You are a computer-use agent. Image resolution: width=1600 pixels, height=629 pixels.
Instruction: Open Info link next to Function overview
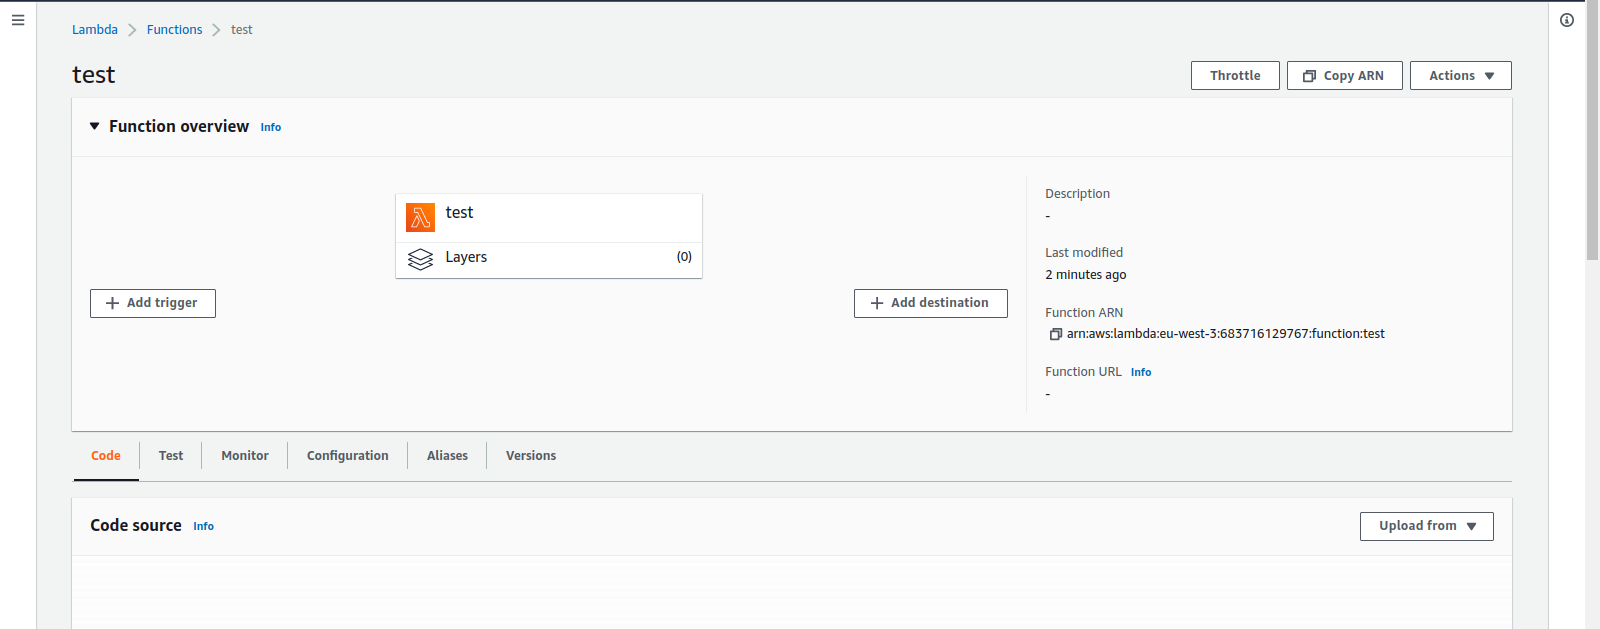[x=271, y=127]
